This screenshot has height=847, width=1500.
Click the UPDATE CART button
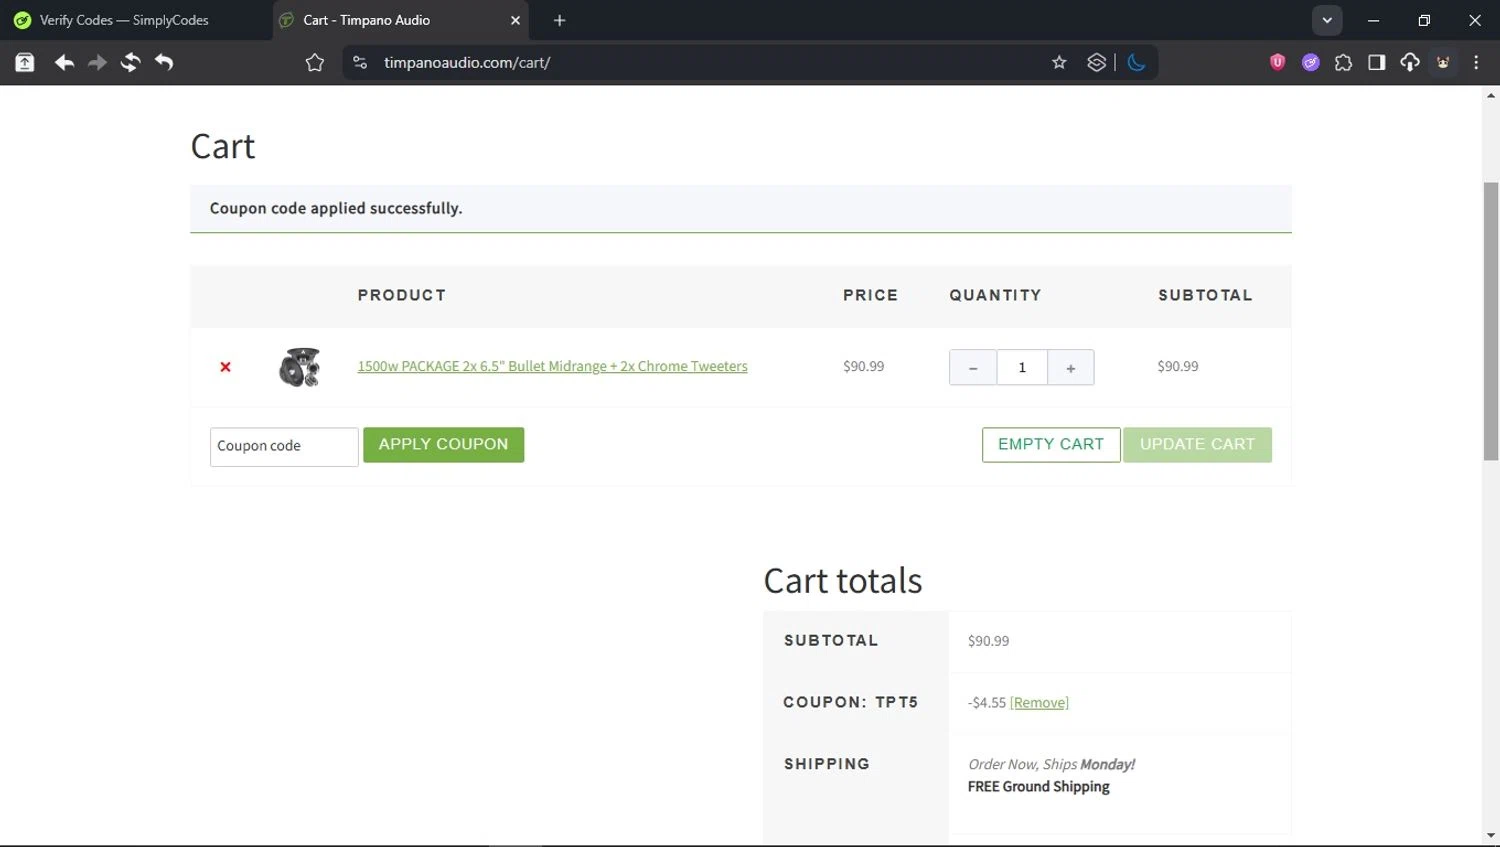click(1197, 444)
